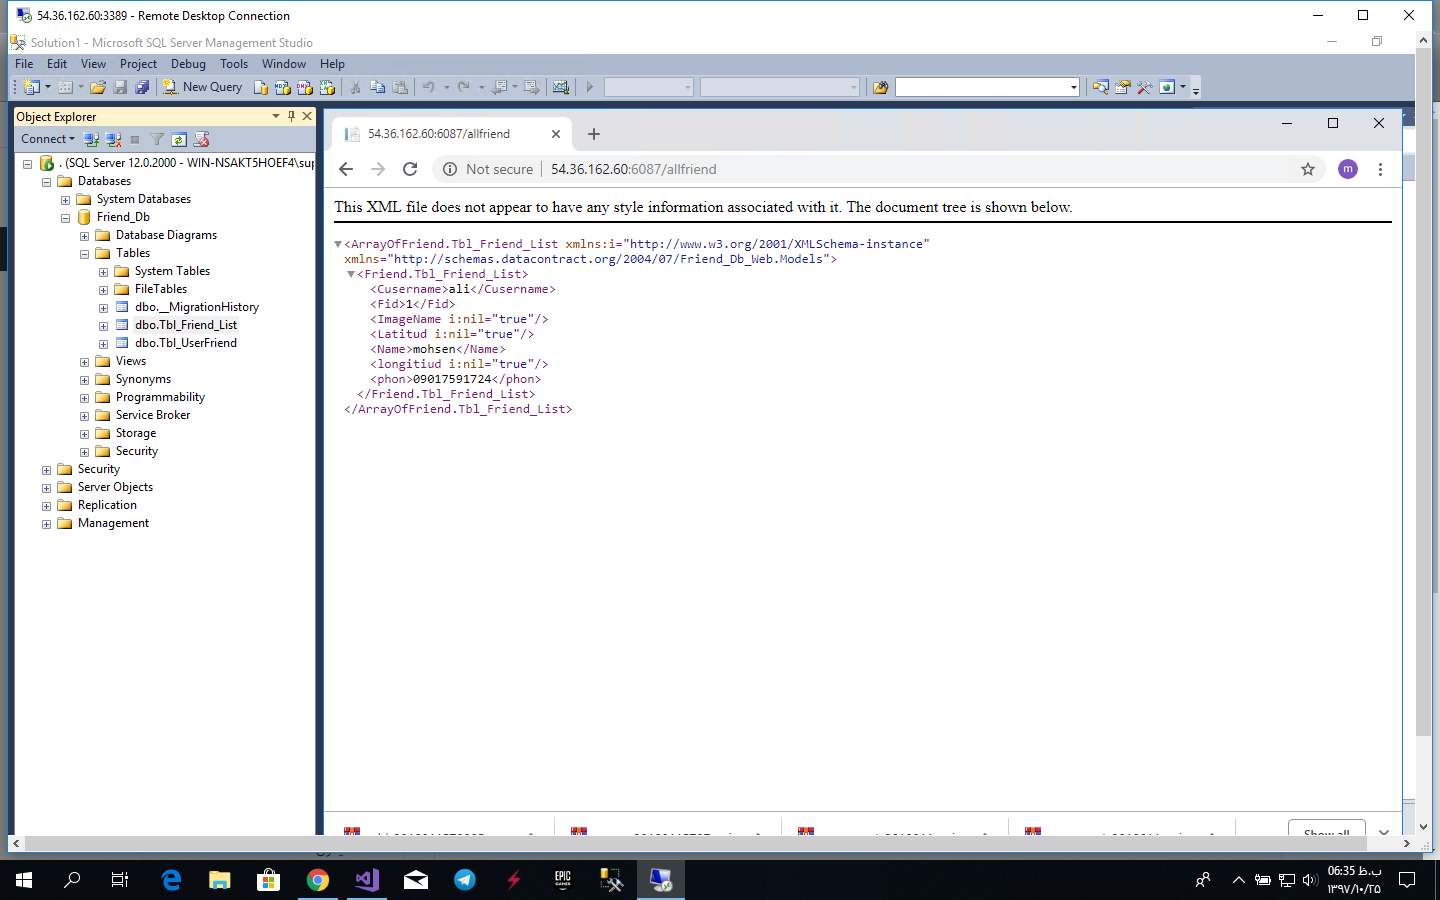Reload the browser page
This screenshot has width=1440, height=900.
(x=410, y=169)
